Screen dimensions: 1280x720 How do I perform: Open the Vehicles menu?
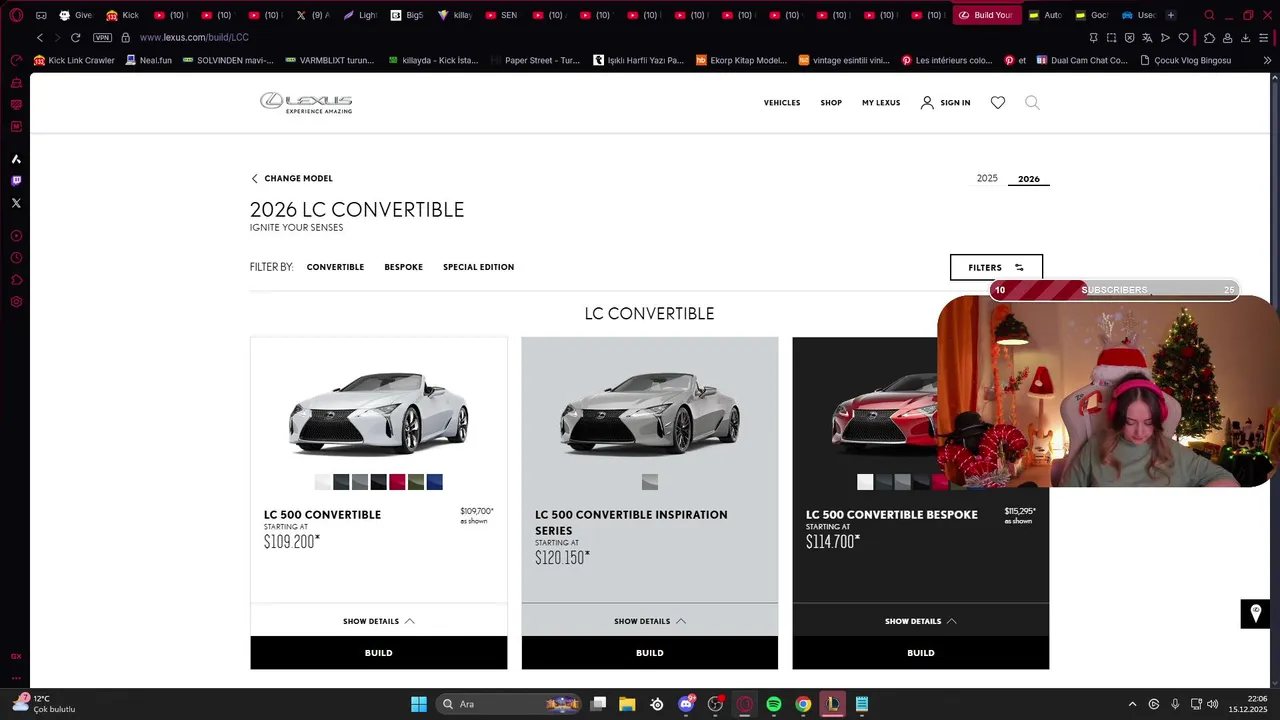tap(782, 103)
